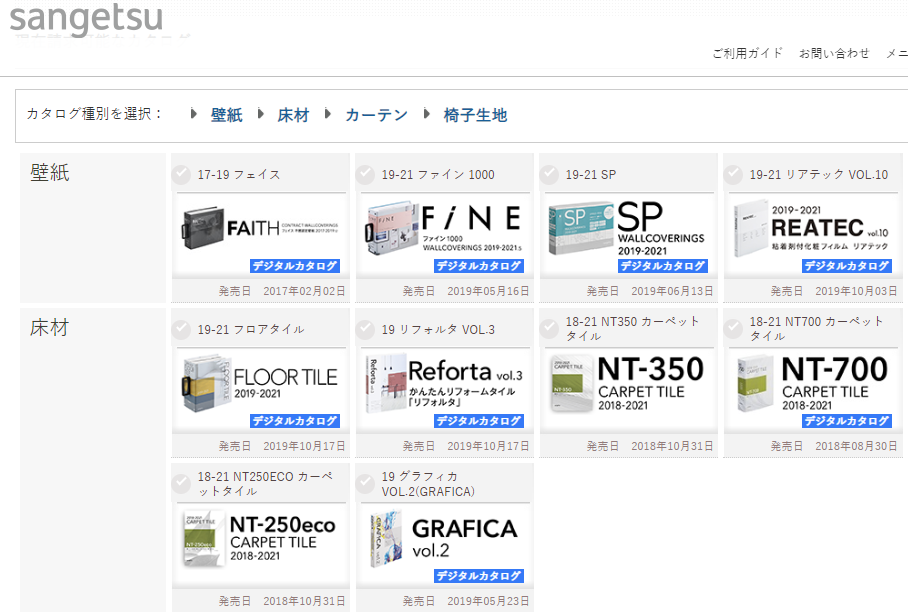Check the 17-19 フェイス catalog checkbox
The height and width of the screenshot is (612, 908).
pos(181,175)
